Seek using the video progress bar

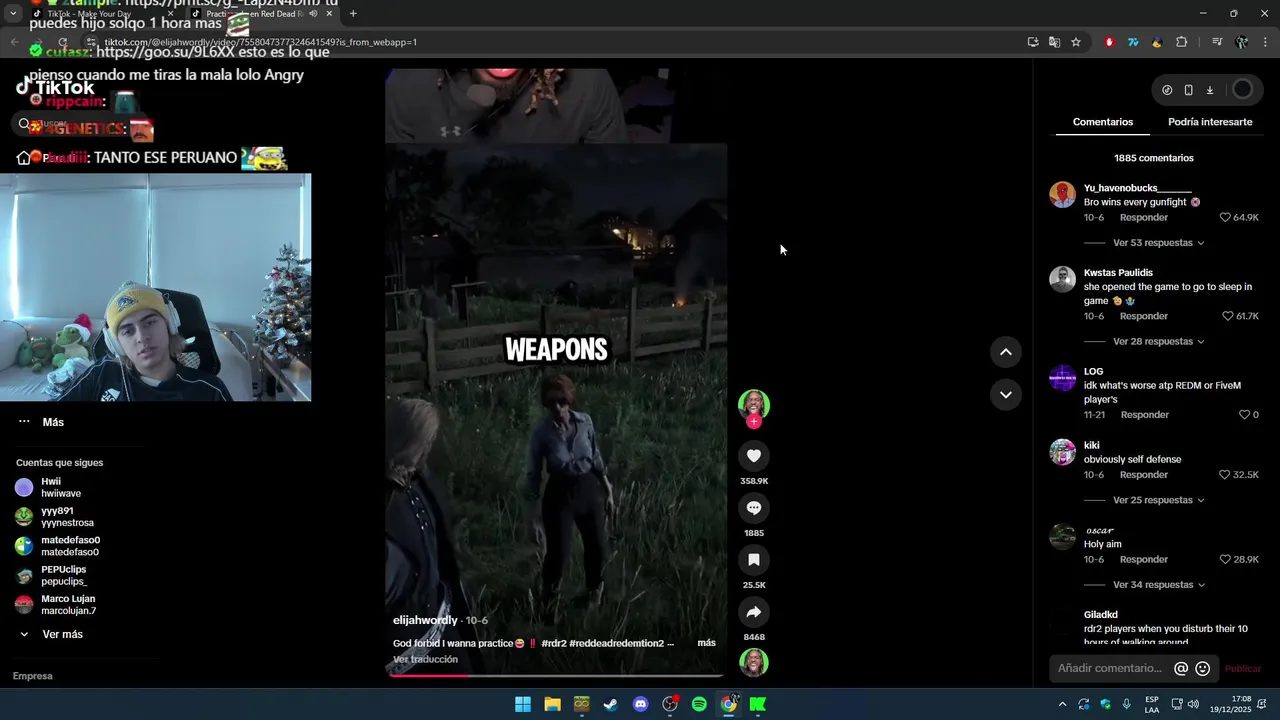[556, 675]
